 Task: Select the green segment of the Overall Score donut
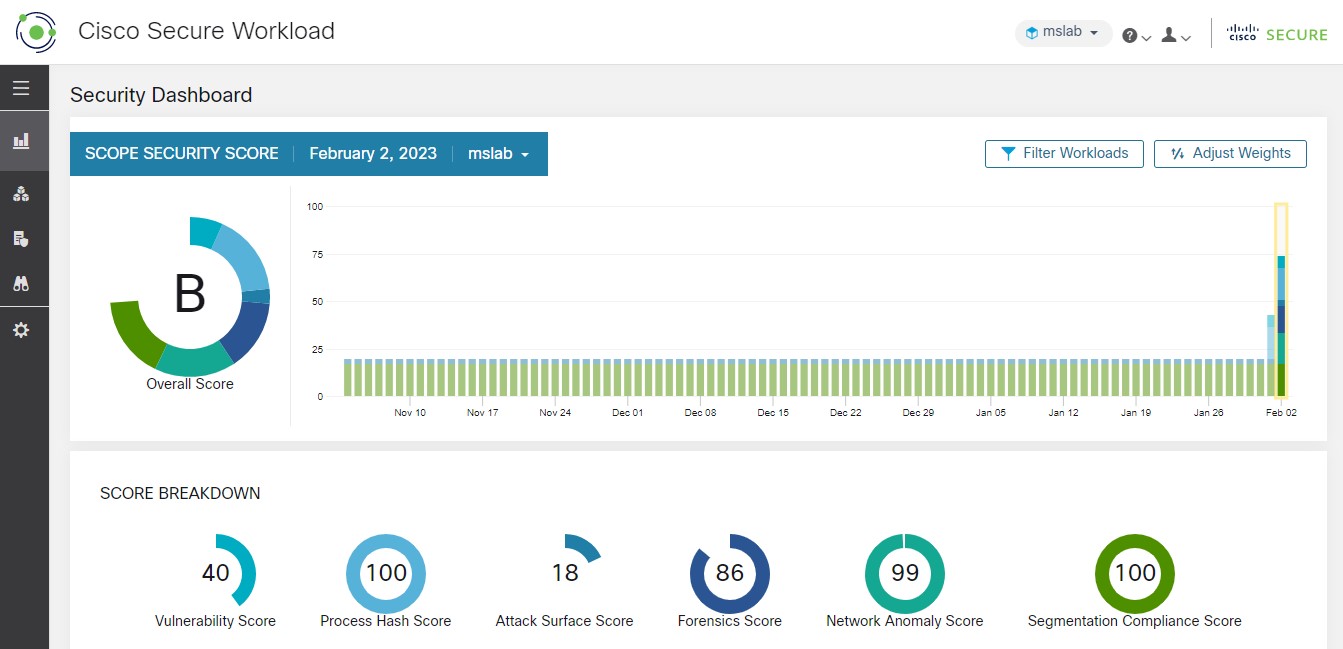(136, 333)
